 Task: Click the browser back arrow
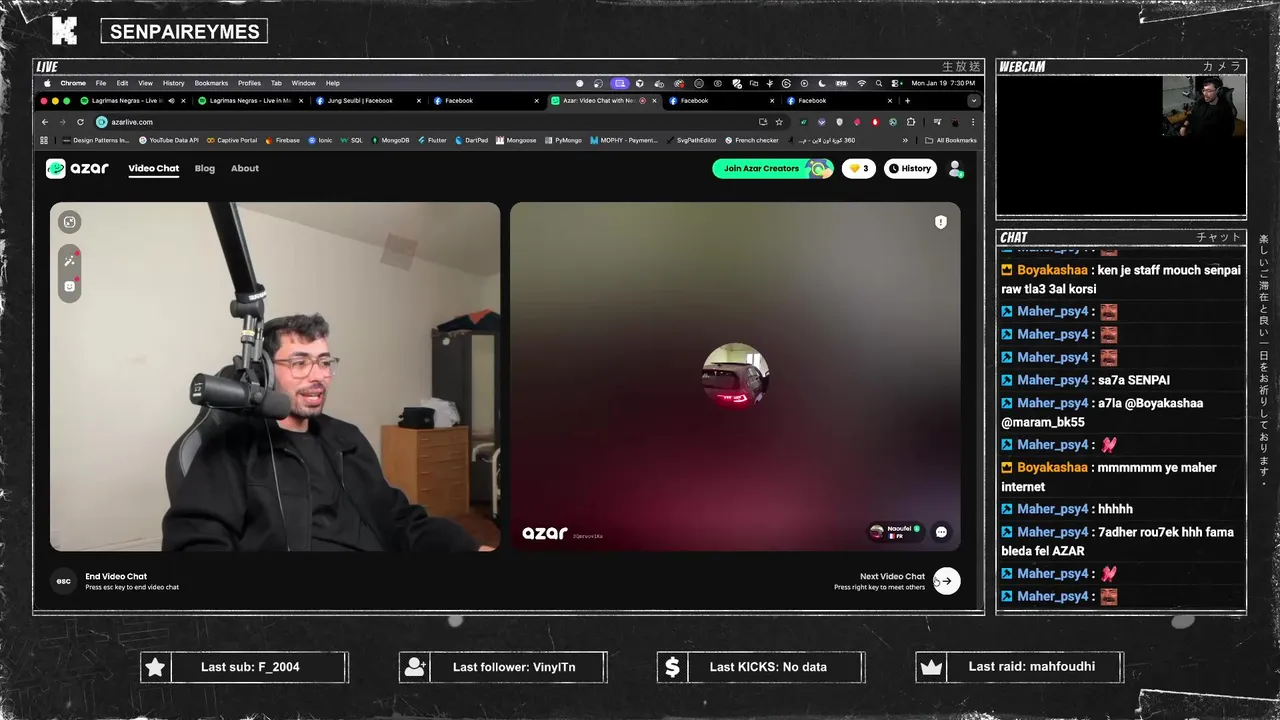44,122
